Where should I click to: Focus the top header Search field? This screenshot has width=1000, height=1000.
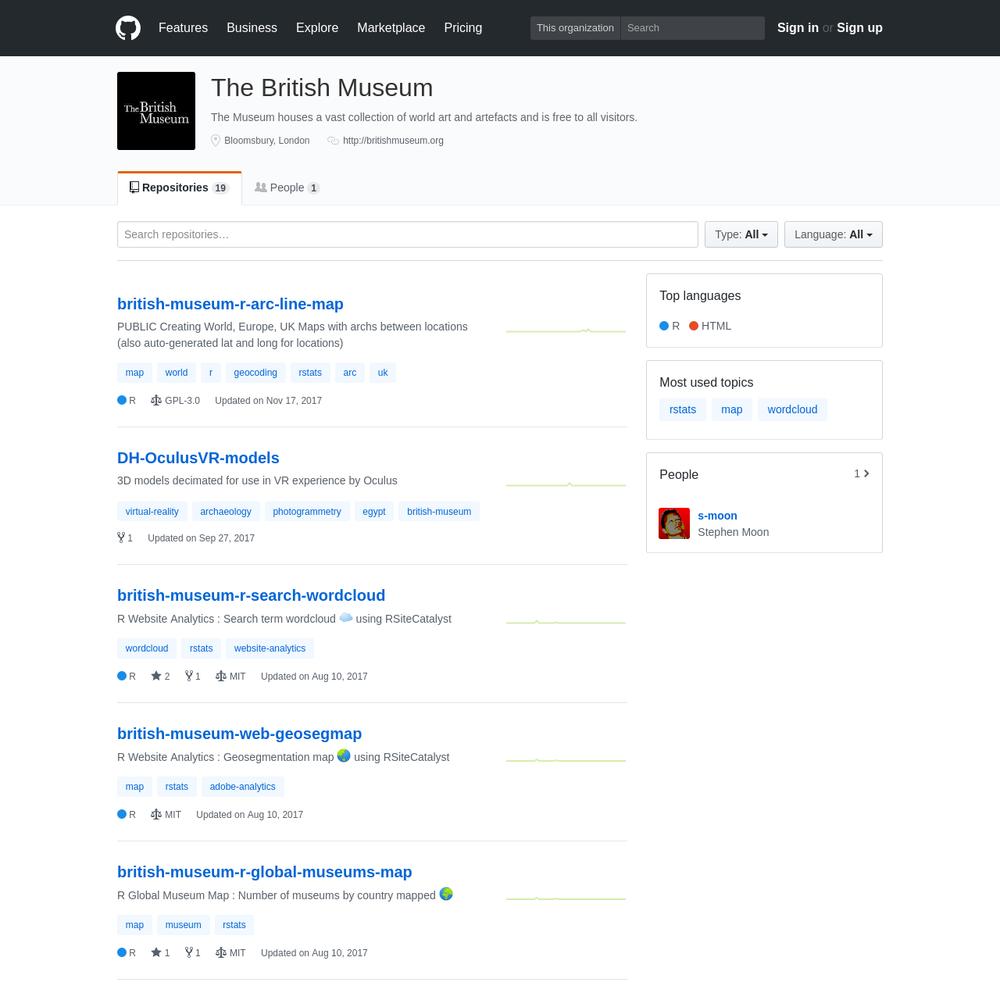[693, 28]
